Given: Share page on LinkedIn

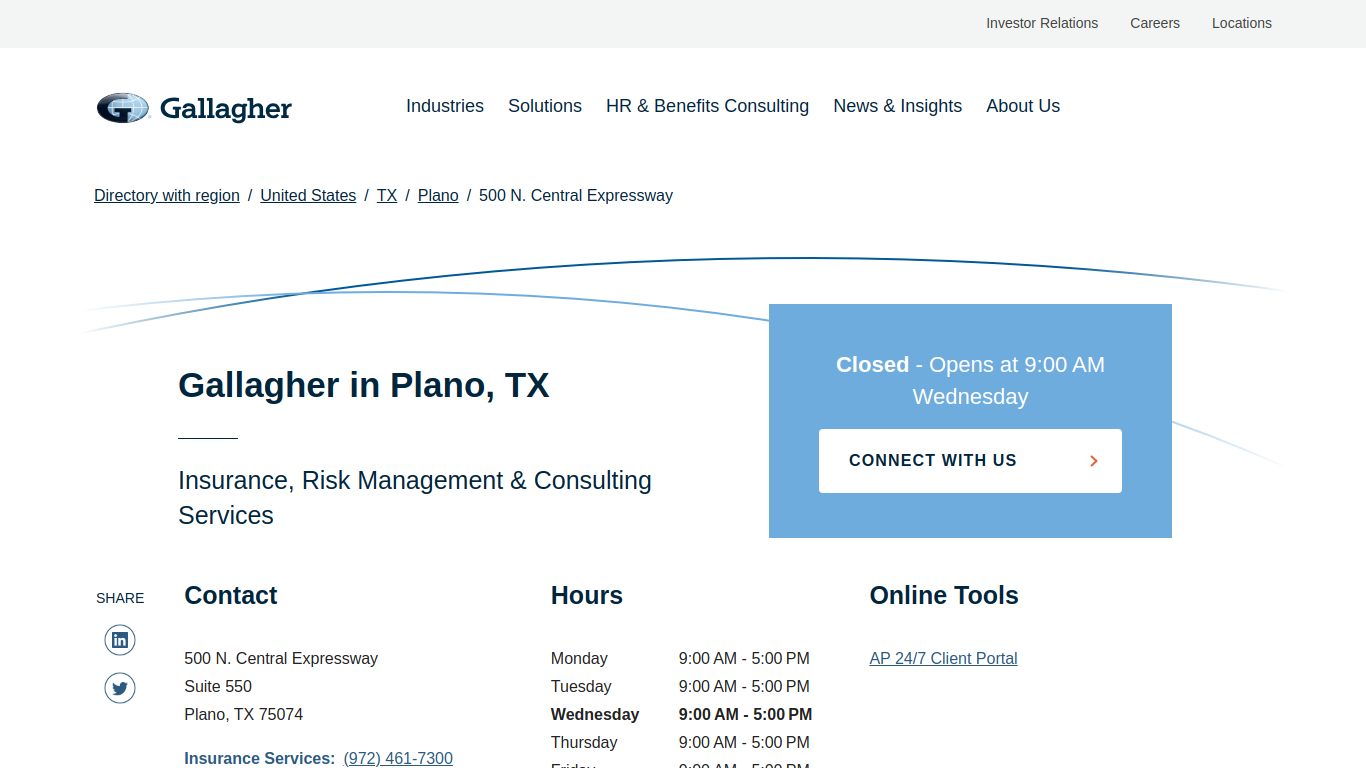Looking at the screenshot, I should (x=120, y=640).
